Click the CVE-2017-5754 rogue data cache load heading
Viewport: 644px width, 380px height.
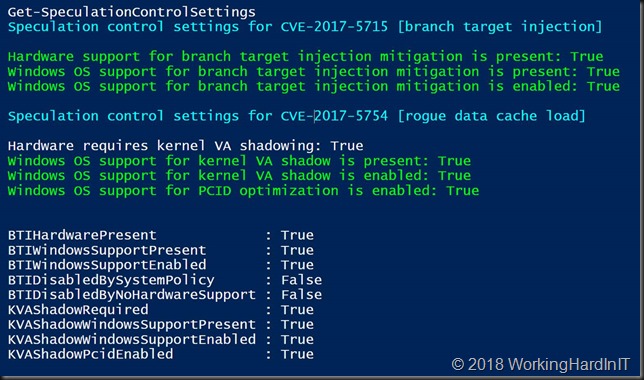[297, 116]
